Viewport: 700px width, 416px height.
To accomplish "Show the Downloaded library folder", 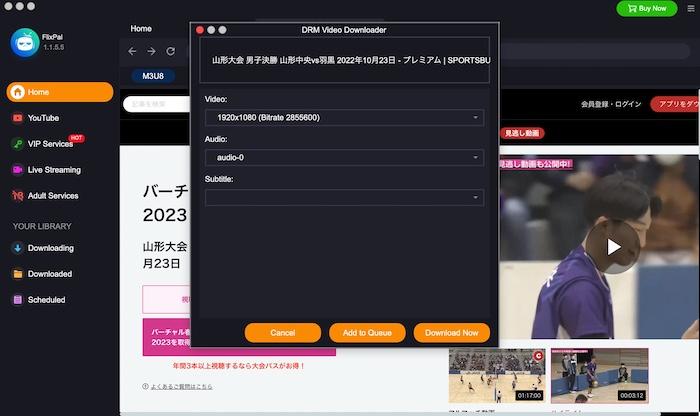I will click(50, 274).
